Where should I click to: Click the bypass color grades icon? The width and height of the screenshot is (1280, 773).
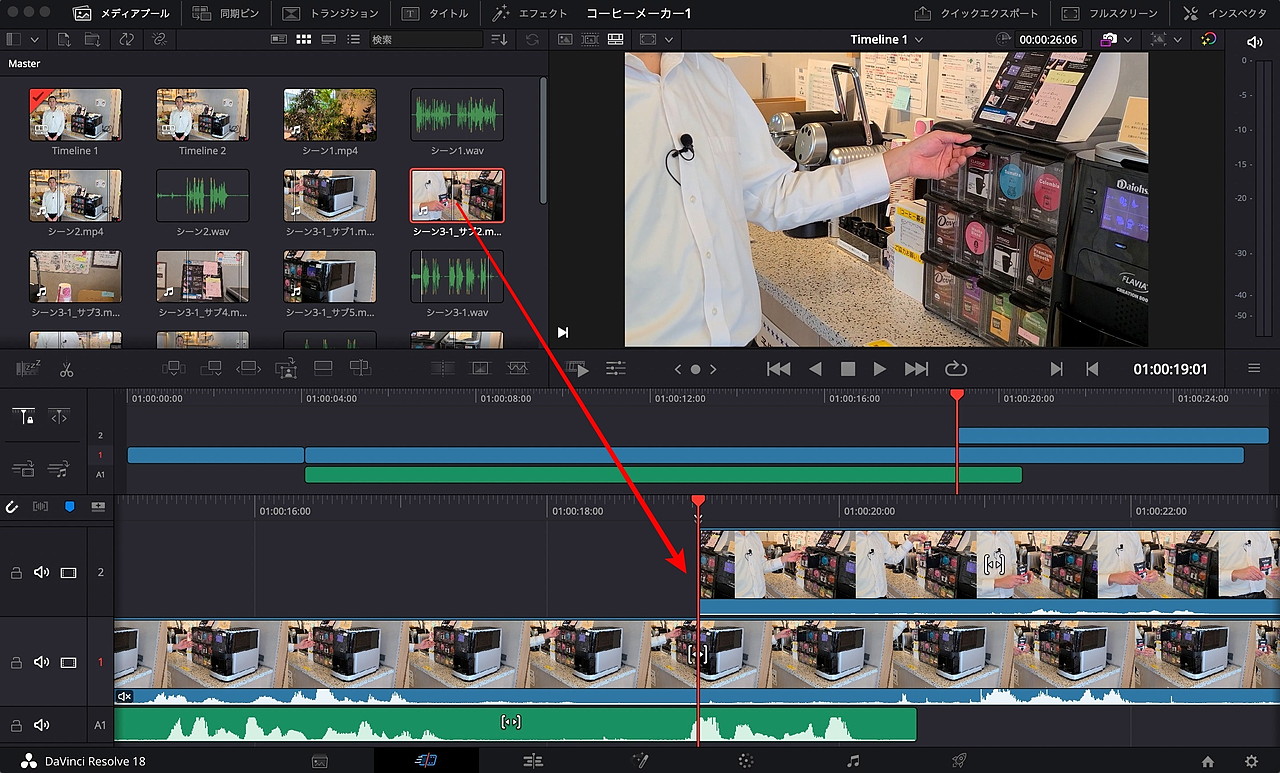pyautogui.click(x=1208, y=39)
